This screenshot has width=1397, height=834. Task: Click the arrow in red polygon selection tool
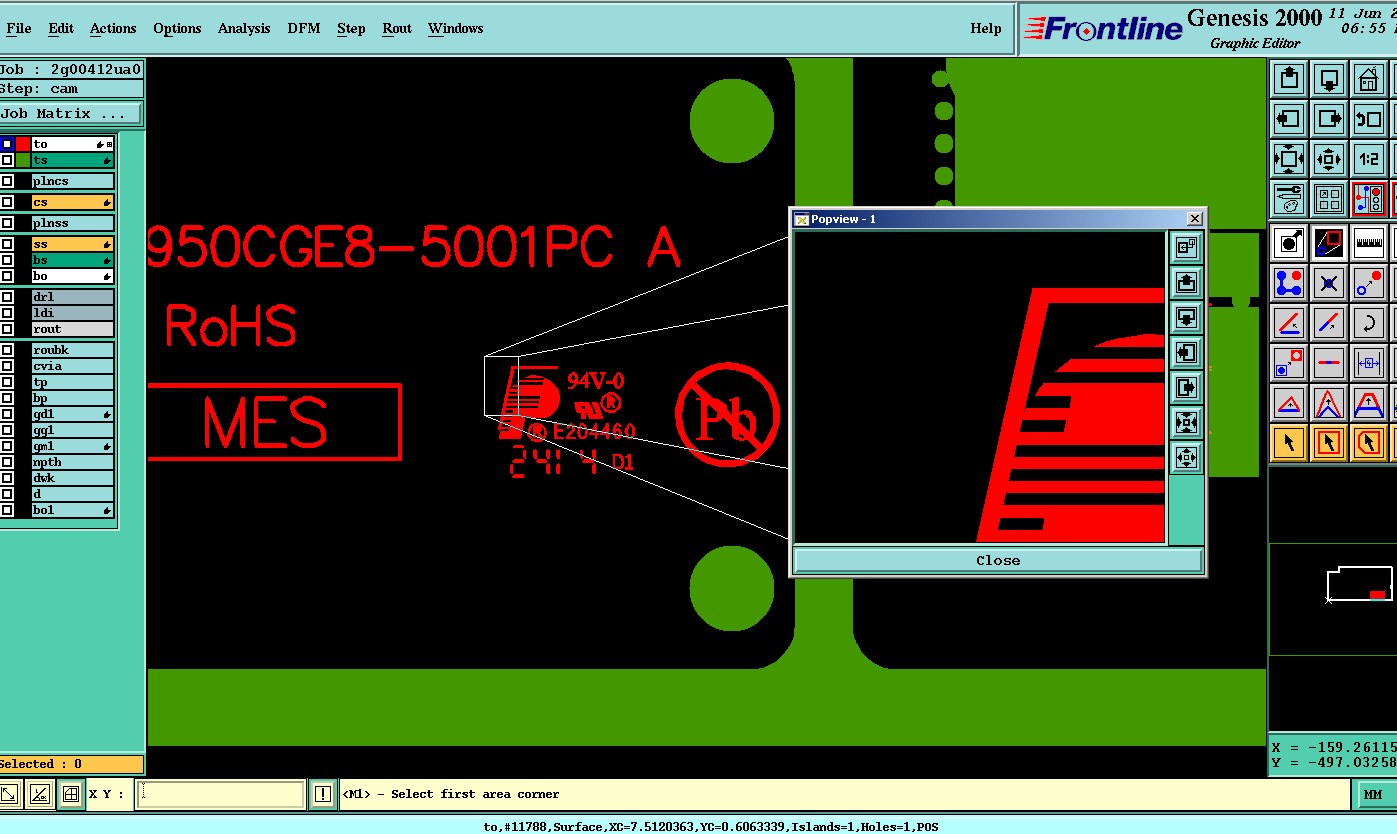coord(1367,442)
